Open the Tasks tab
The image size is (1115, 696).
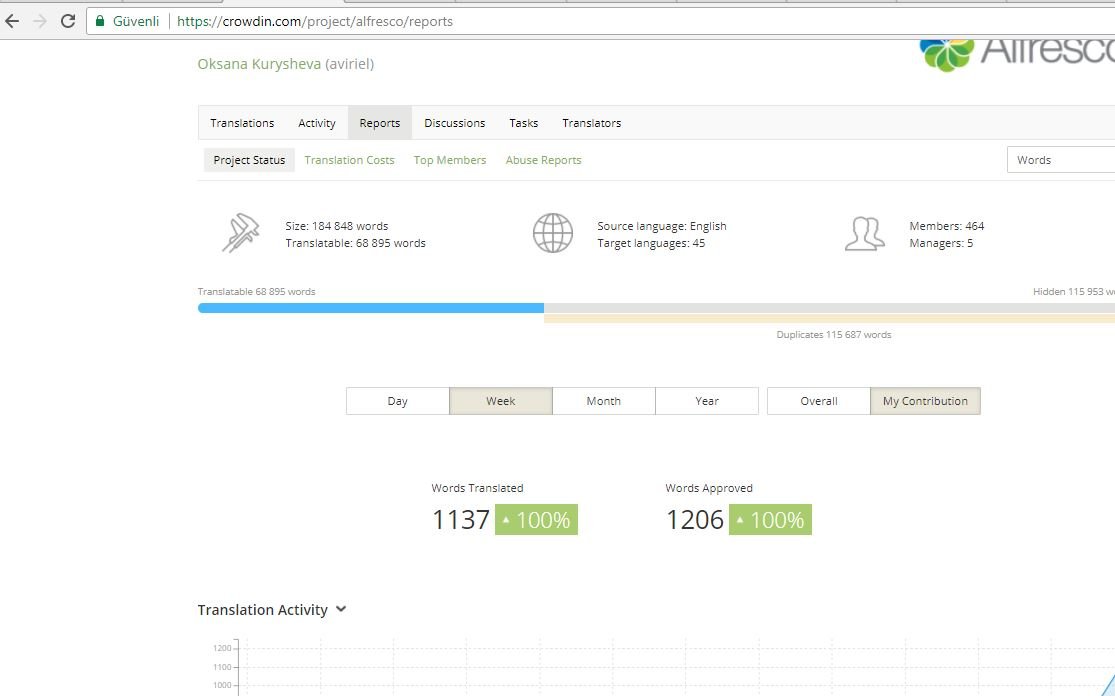(x=523, y=123)
